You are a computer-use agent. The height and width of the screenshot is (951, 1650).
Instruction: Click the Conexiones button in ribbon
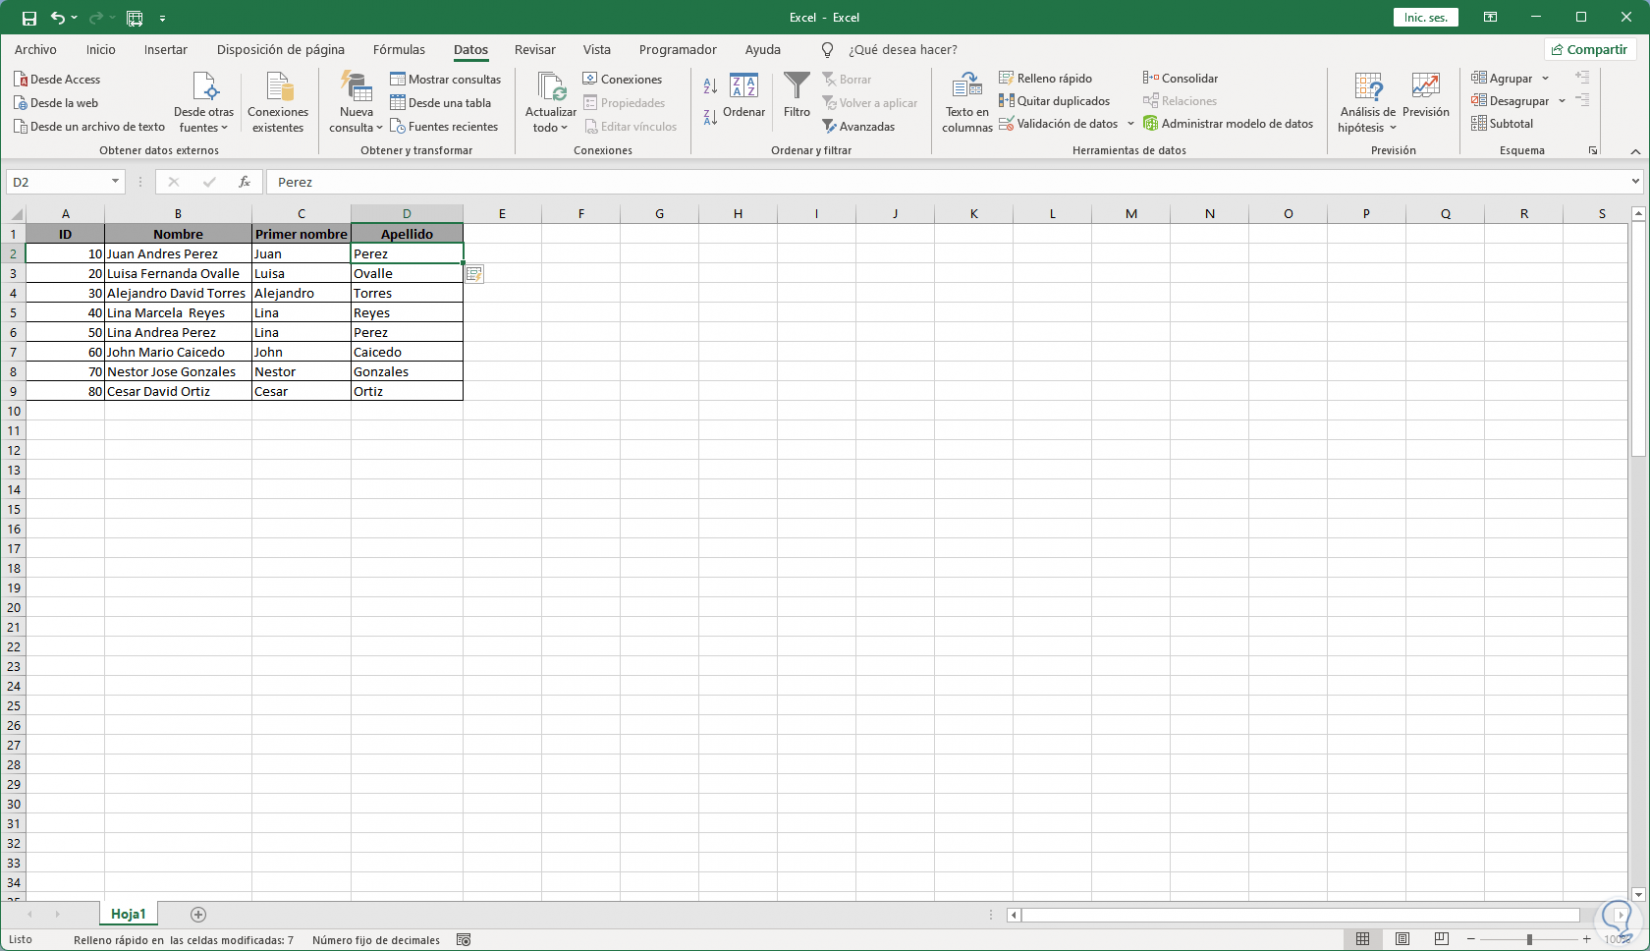click(x=622, y=79)
